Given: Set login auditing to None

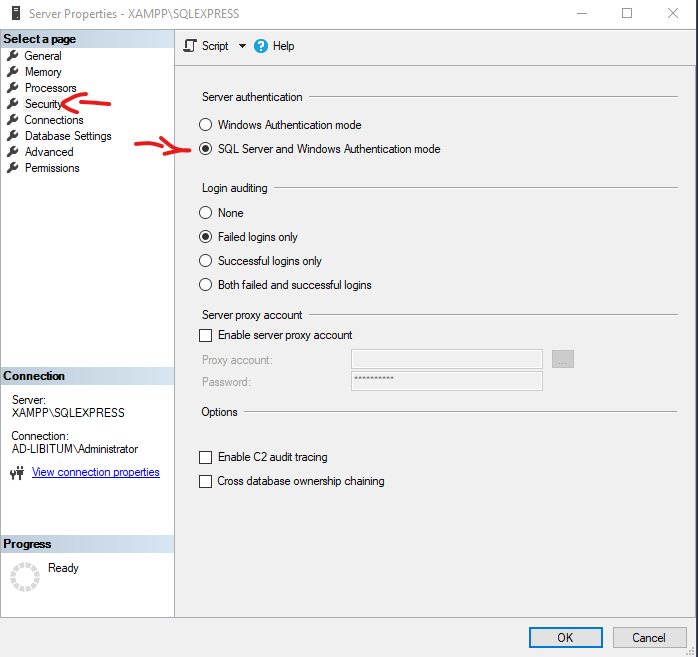Looking at the screenshot, I should pyautogui.click(x=206, y=213).
